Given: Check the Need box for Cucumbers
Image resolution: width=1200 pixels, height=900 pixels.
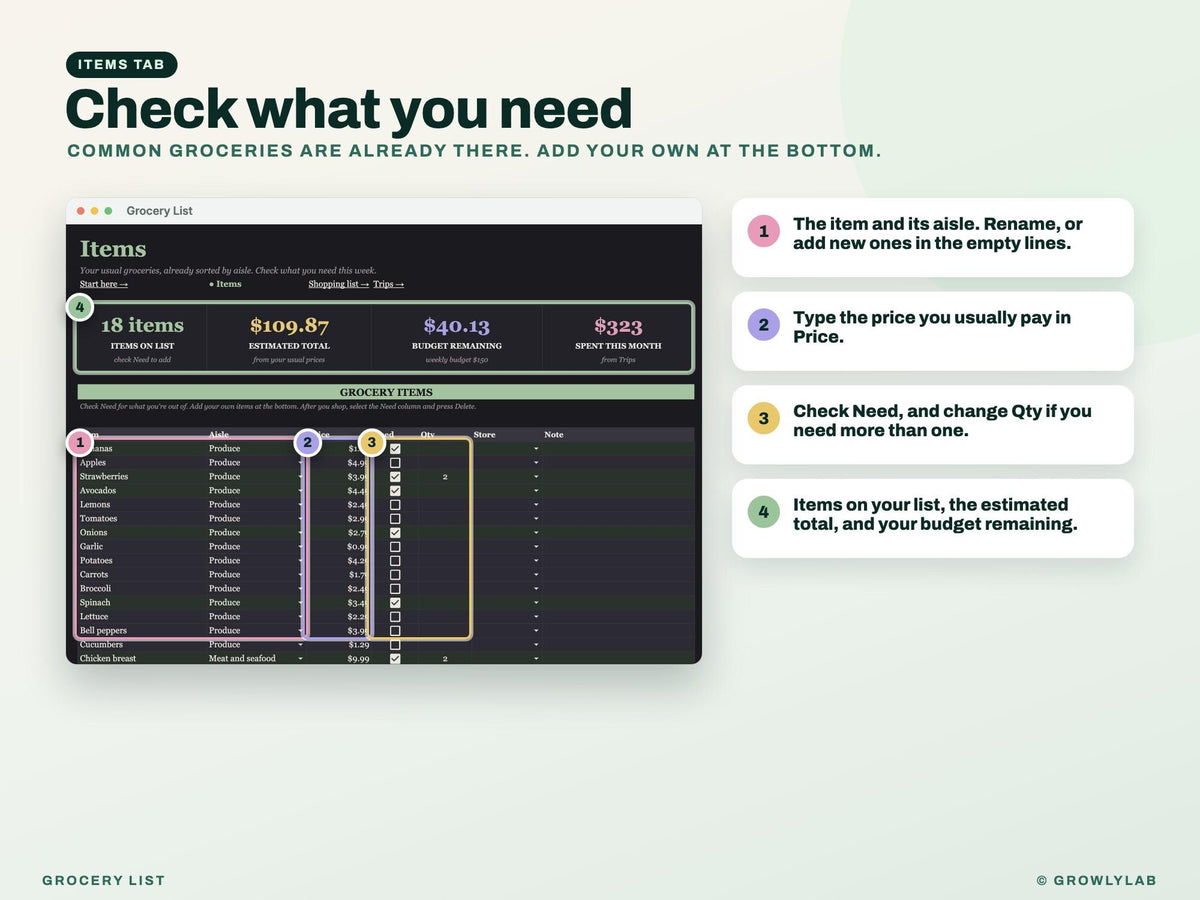Looking at the screenshot, I should 395,645.
